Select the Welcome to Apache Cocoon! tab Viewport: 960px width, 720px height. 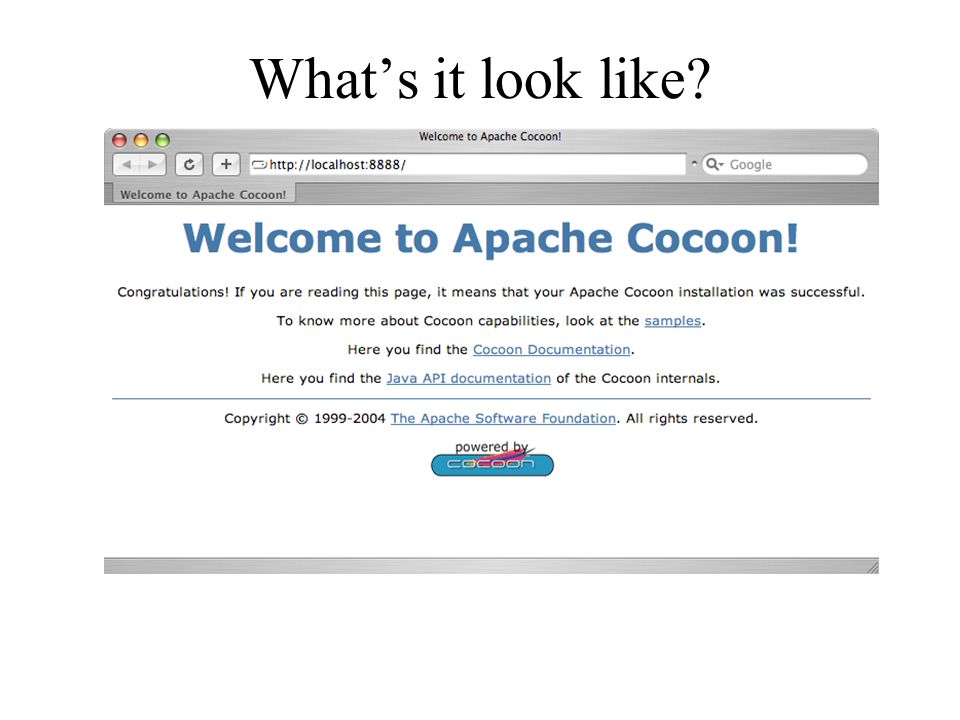203,194
